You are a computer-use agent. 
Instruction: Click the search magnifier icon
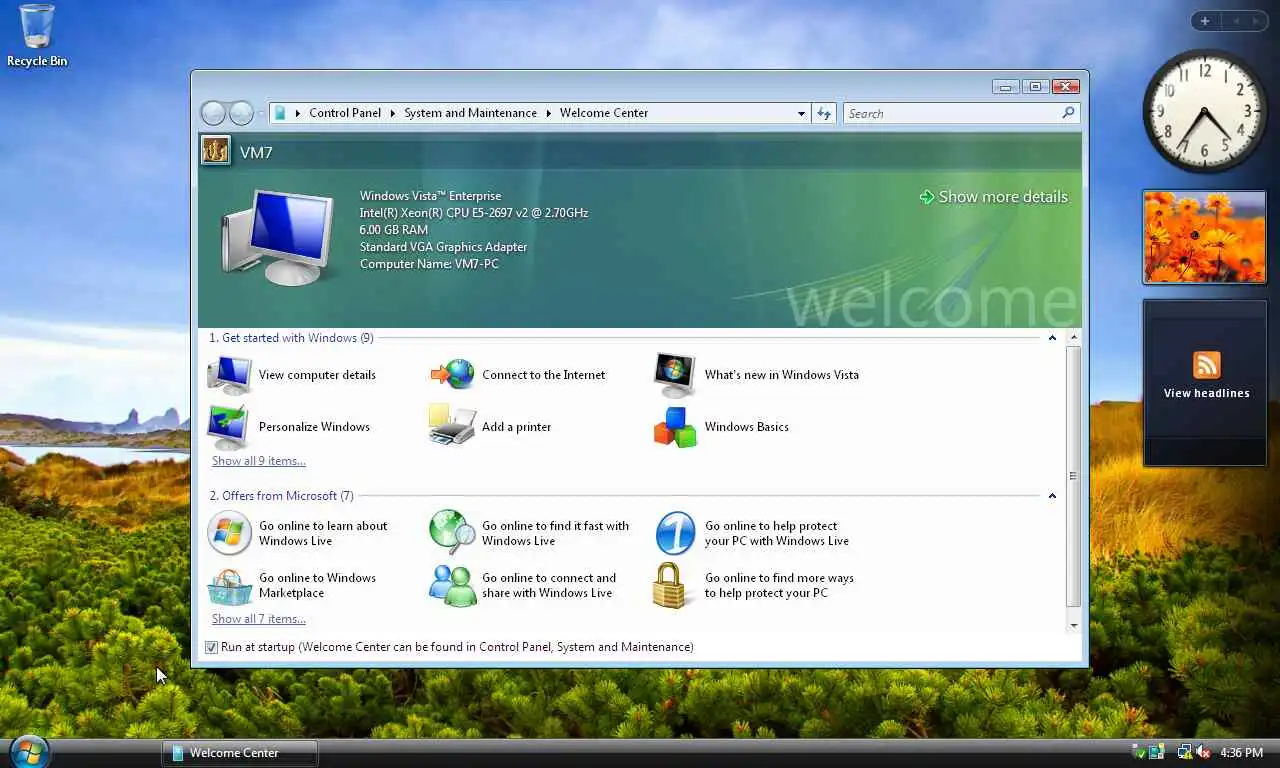[1068, 113]
